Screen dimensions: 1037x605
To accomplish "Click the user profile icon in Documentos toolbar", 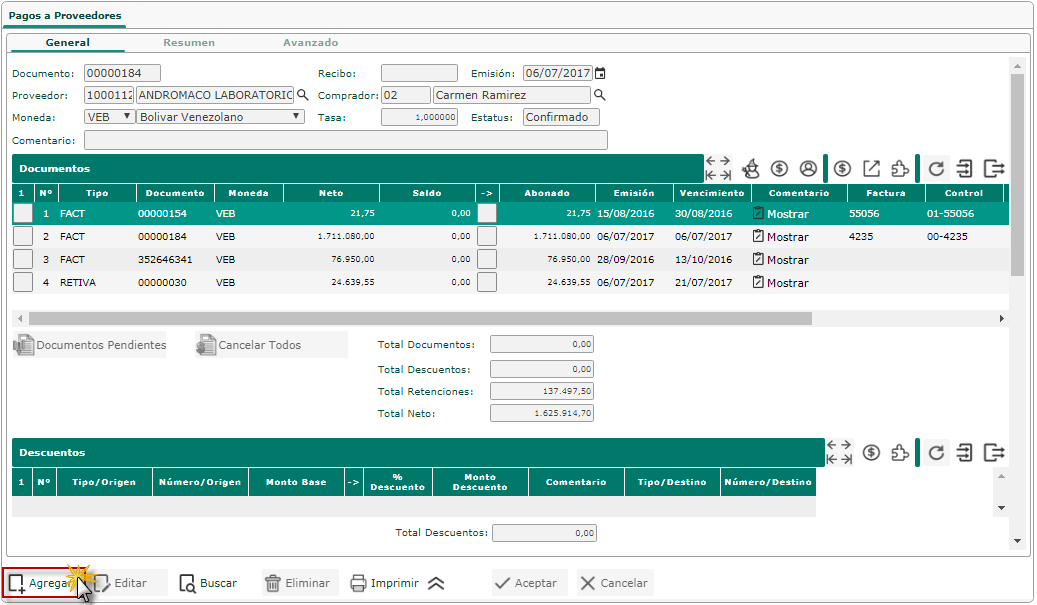I will (x=808, y=168).
